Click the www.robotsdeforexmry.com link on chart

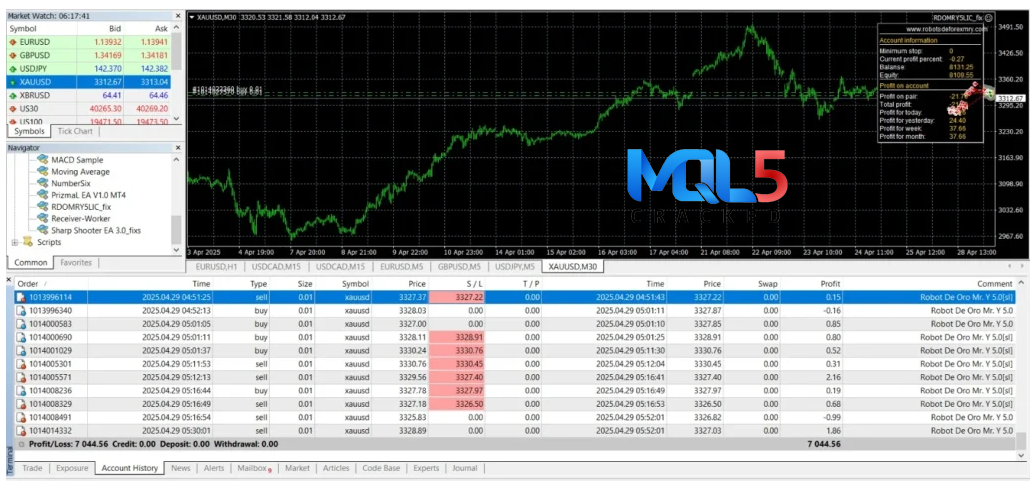(947, 29)
